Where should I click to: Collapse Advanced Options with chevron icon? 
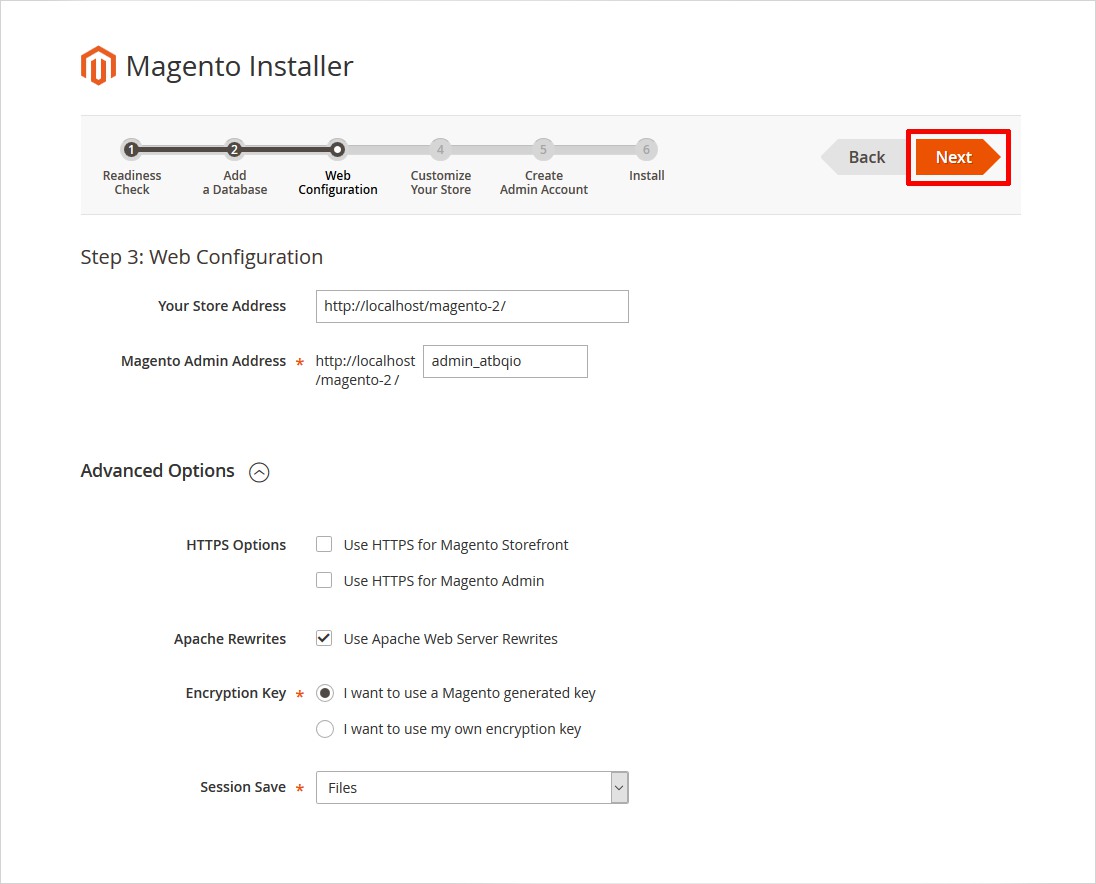coord(259,473)
